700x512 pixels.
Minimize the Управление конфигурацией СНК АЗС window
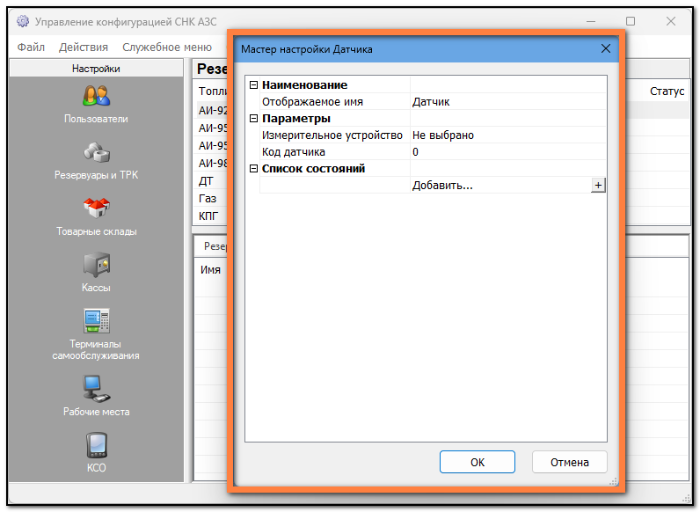pos(591,21)
